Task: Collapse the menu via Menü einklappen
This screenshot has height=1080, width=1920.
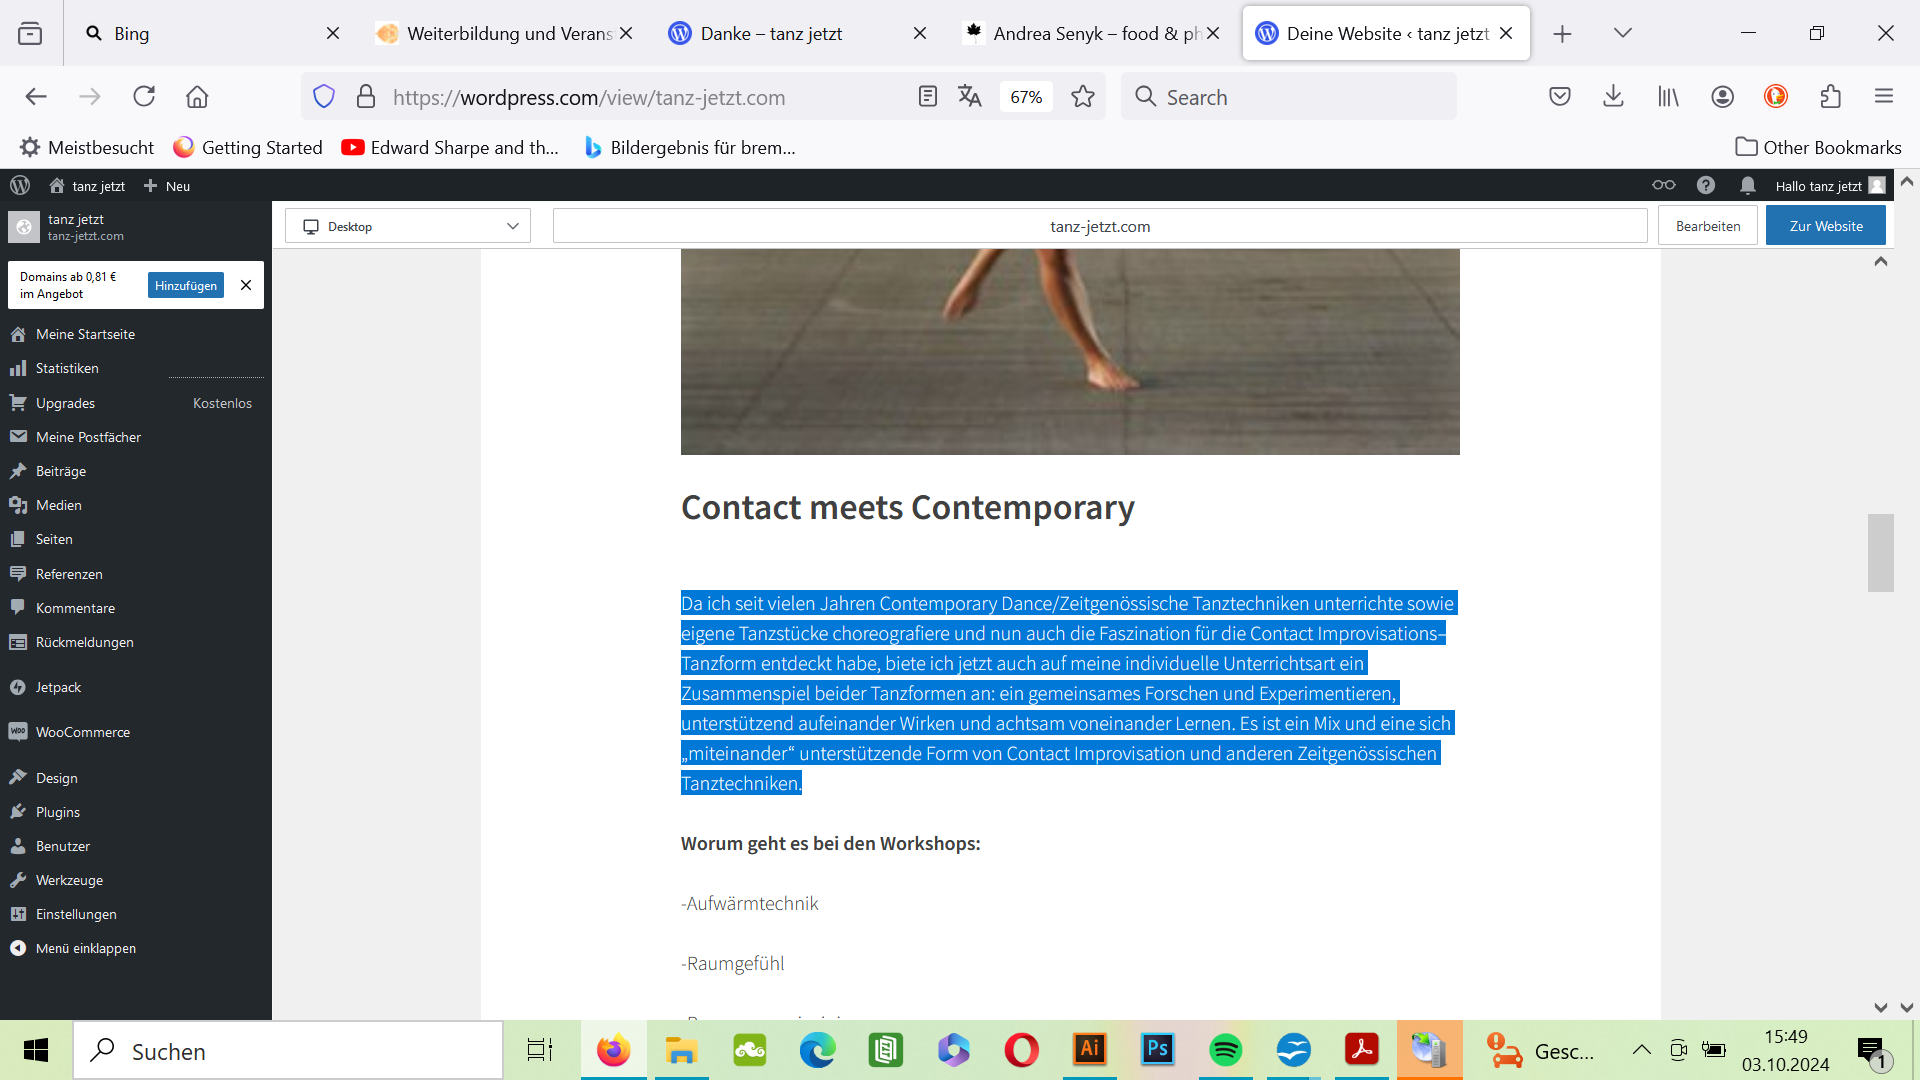Action: click(85, 948)
